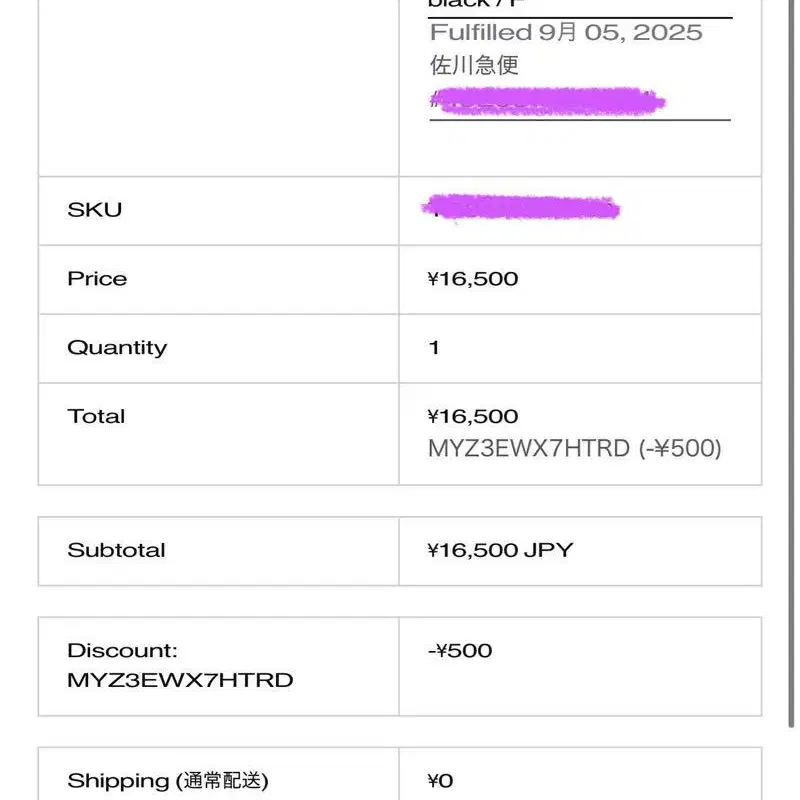Click the -¥500 discount amount
This screenshot has width=800, height=800.
460,651
